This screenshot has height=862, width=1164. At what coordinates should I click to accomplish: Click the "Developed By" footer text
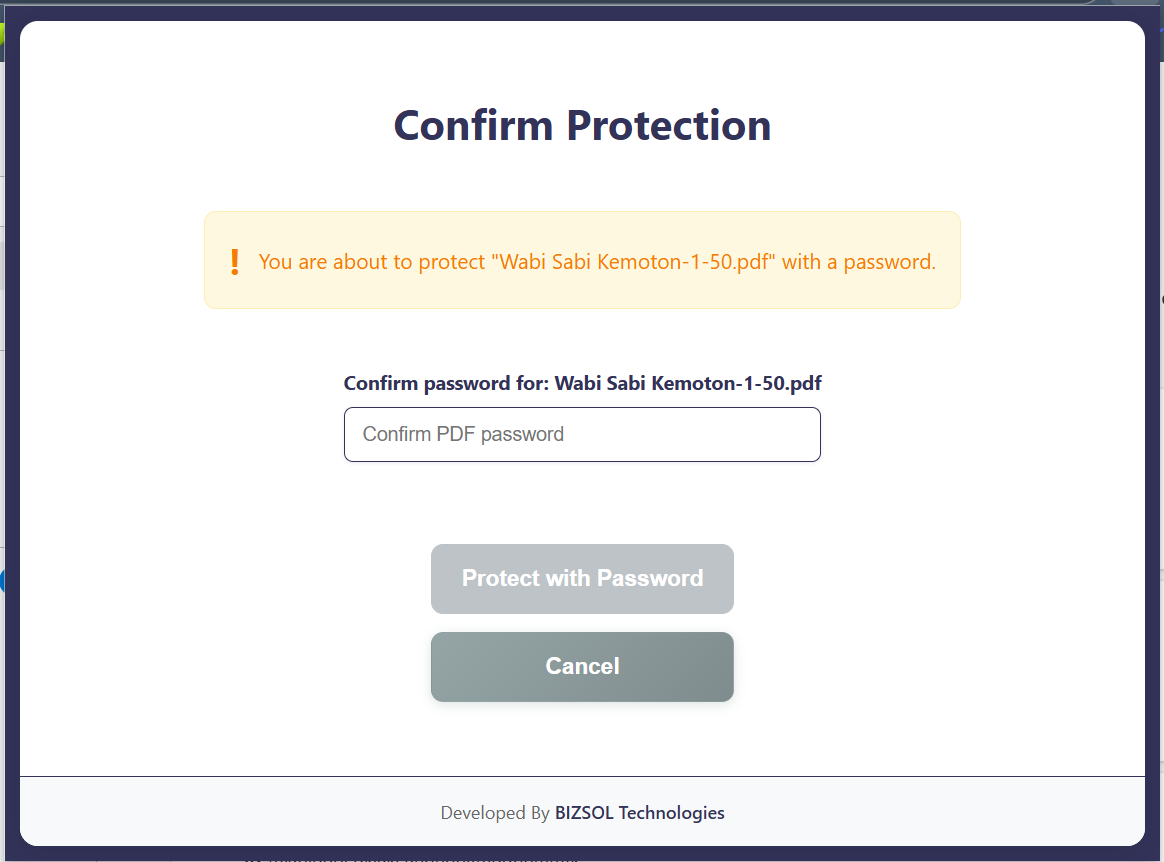(x=495, y=813)
